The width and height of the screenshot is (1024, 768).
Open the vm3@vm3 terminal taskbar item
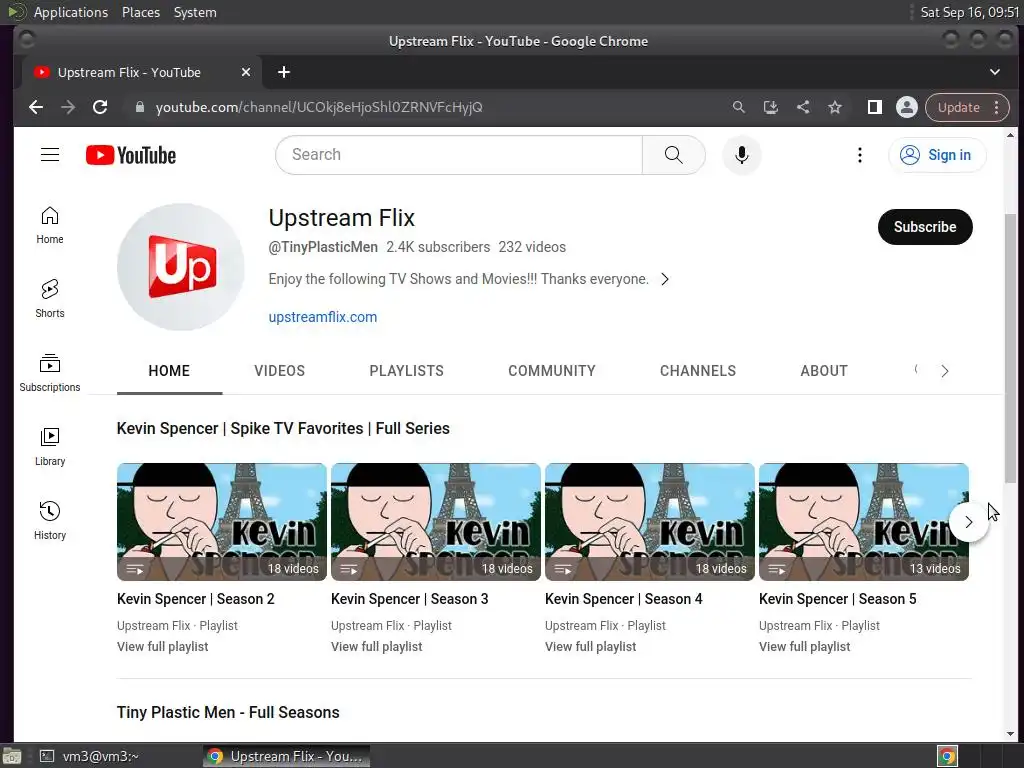click(88, 756)
